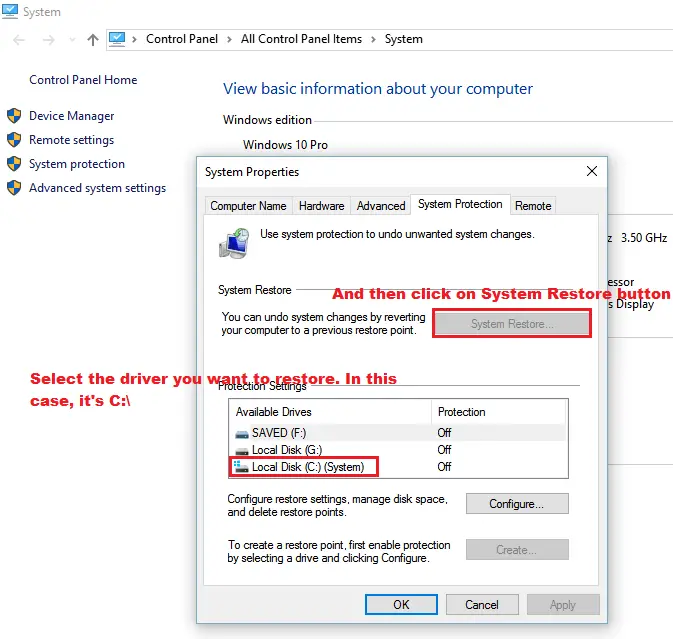Expand chevron after All Control Panel Items

(373, 39)
